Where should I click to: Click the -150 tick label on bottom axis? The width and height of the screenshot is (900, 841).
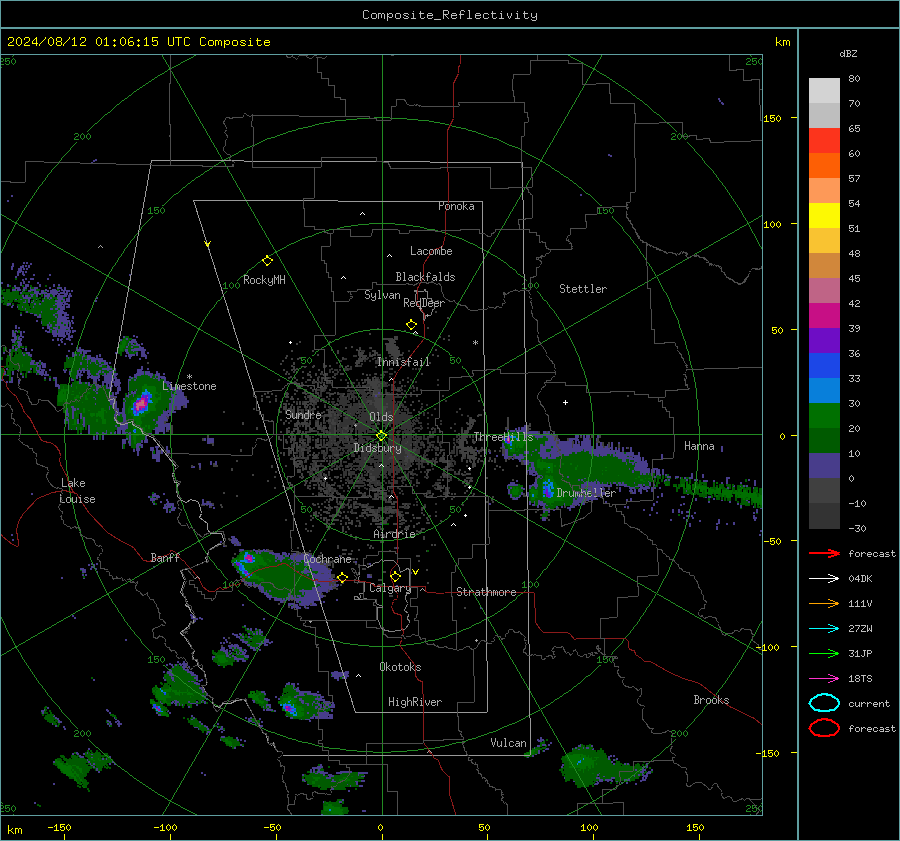pyautogui.click(x=59, y=827)
